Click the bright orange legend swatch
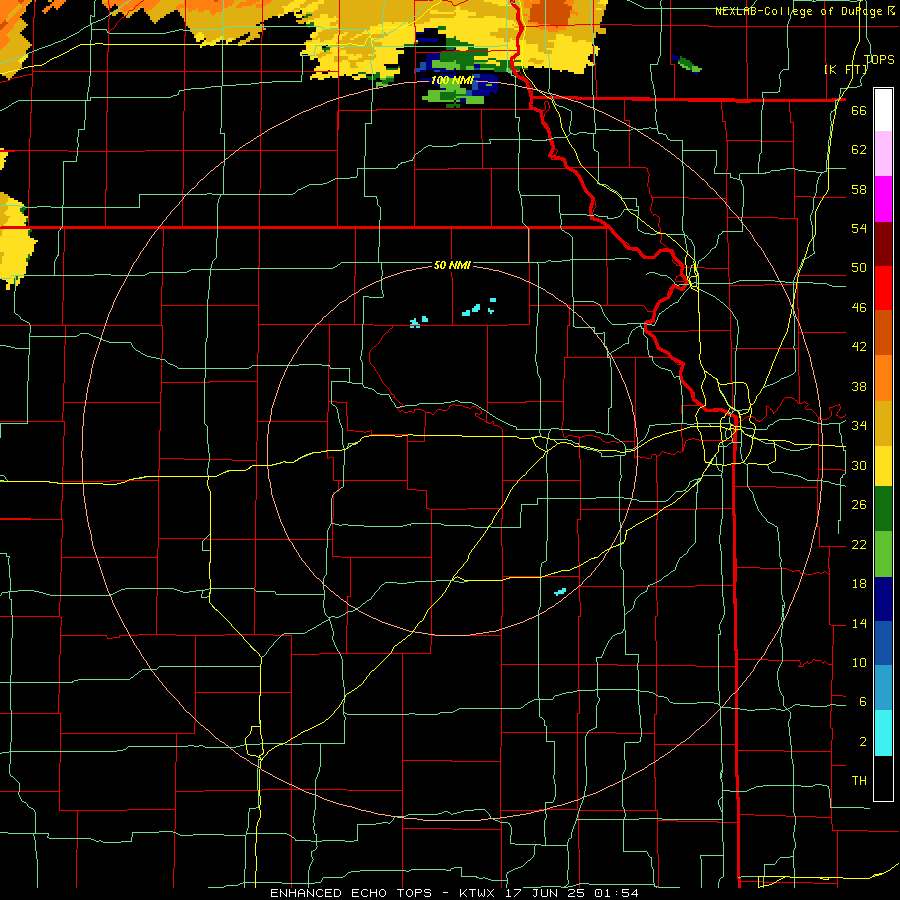Viewport: 900px width, 900px height. pos(883,378)
